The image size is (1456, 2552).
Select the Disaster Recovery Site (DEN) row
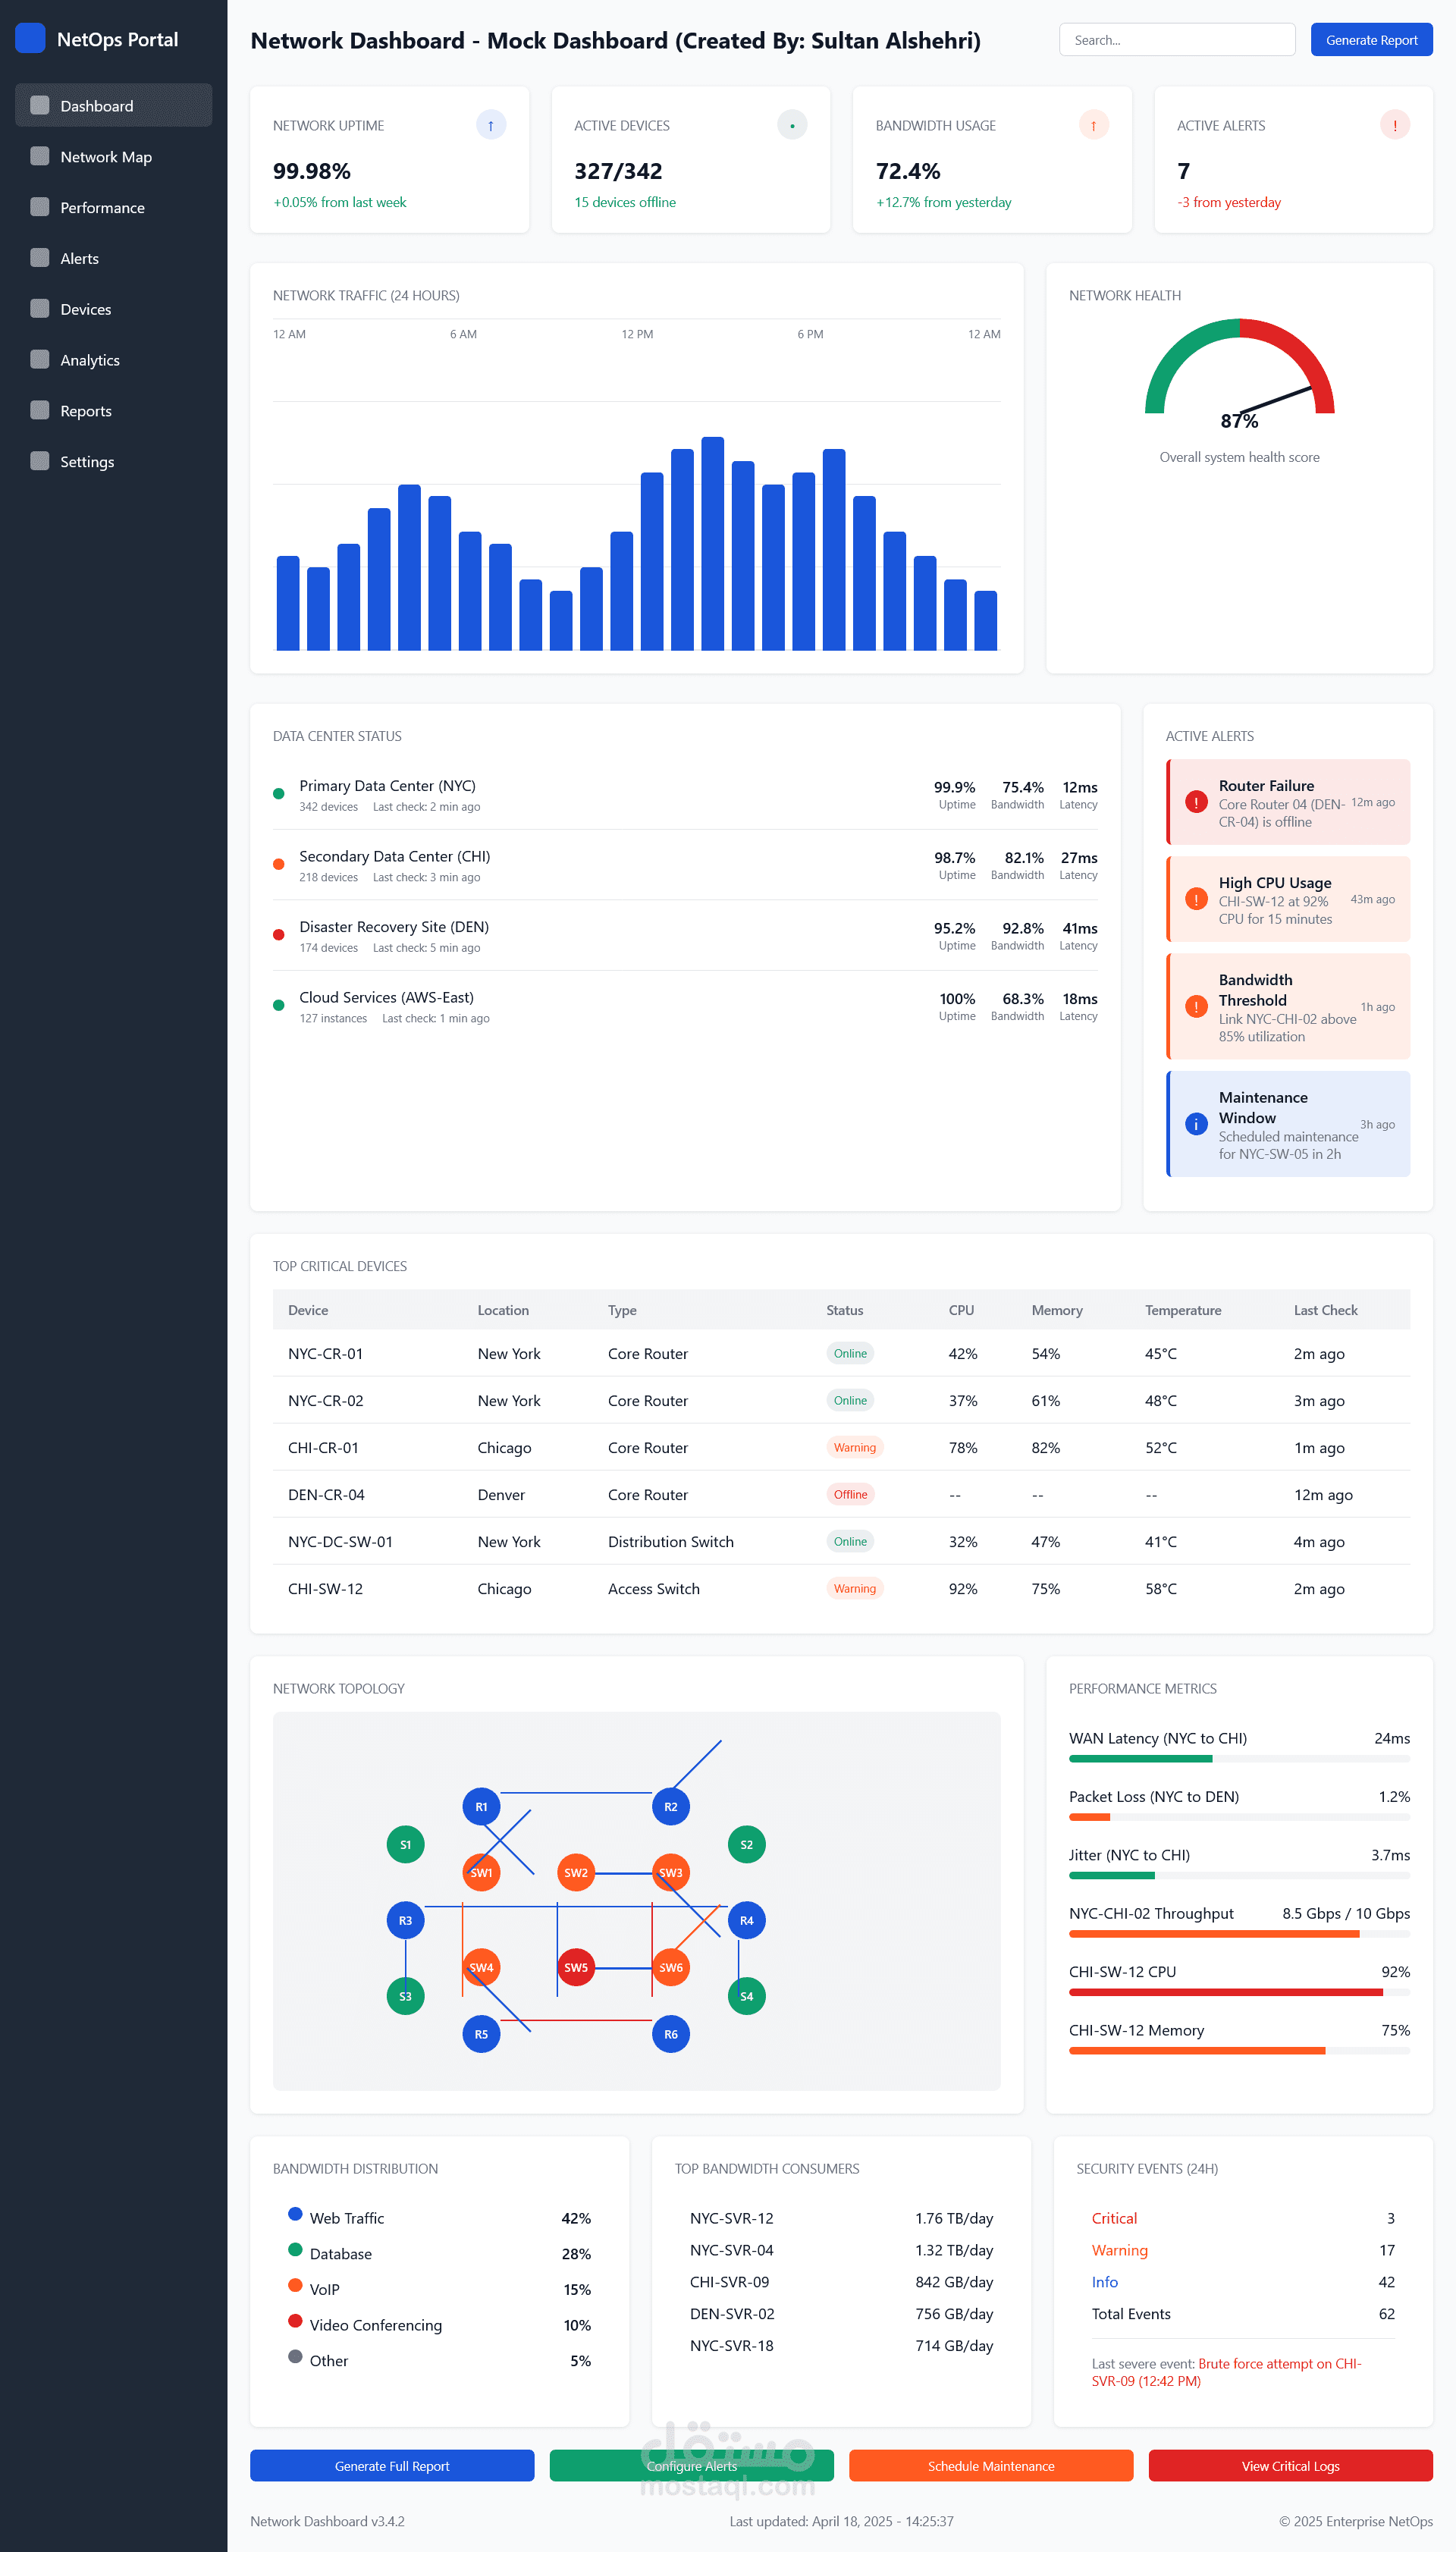[685, 936]
